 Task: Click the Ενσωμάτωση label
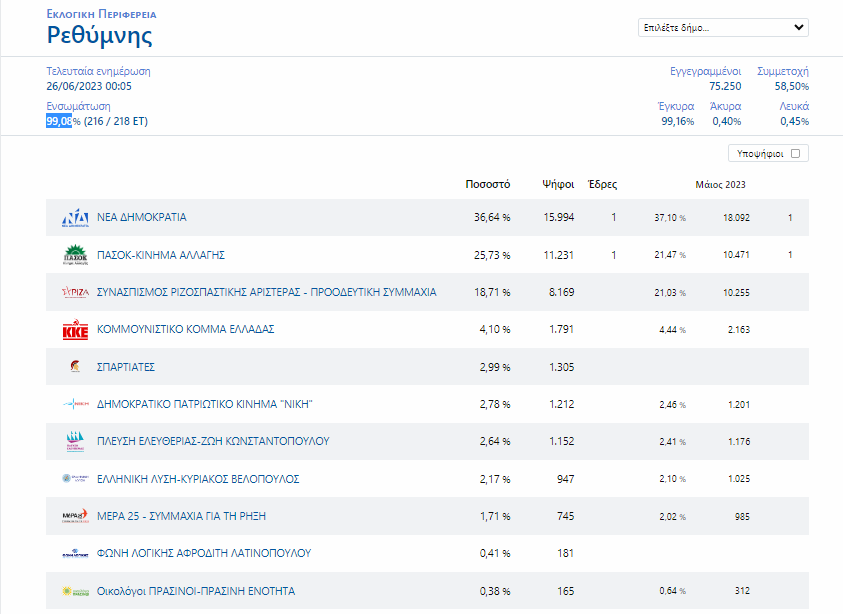(78, 106)
